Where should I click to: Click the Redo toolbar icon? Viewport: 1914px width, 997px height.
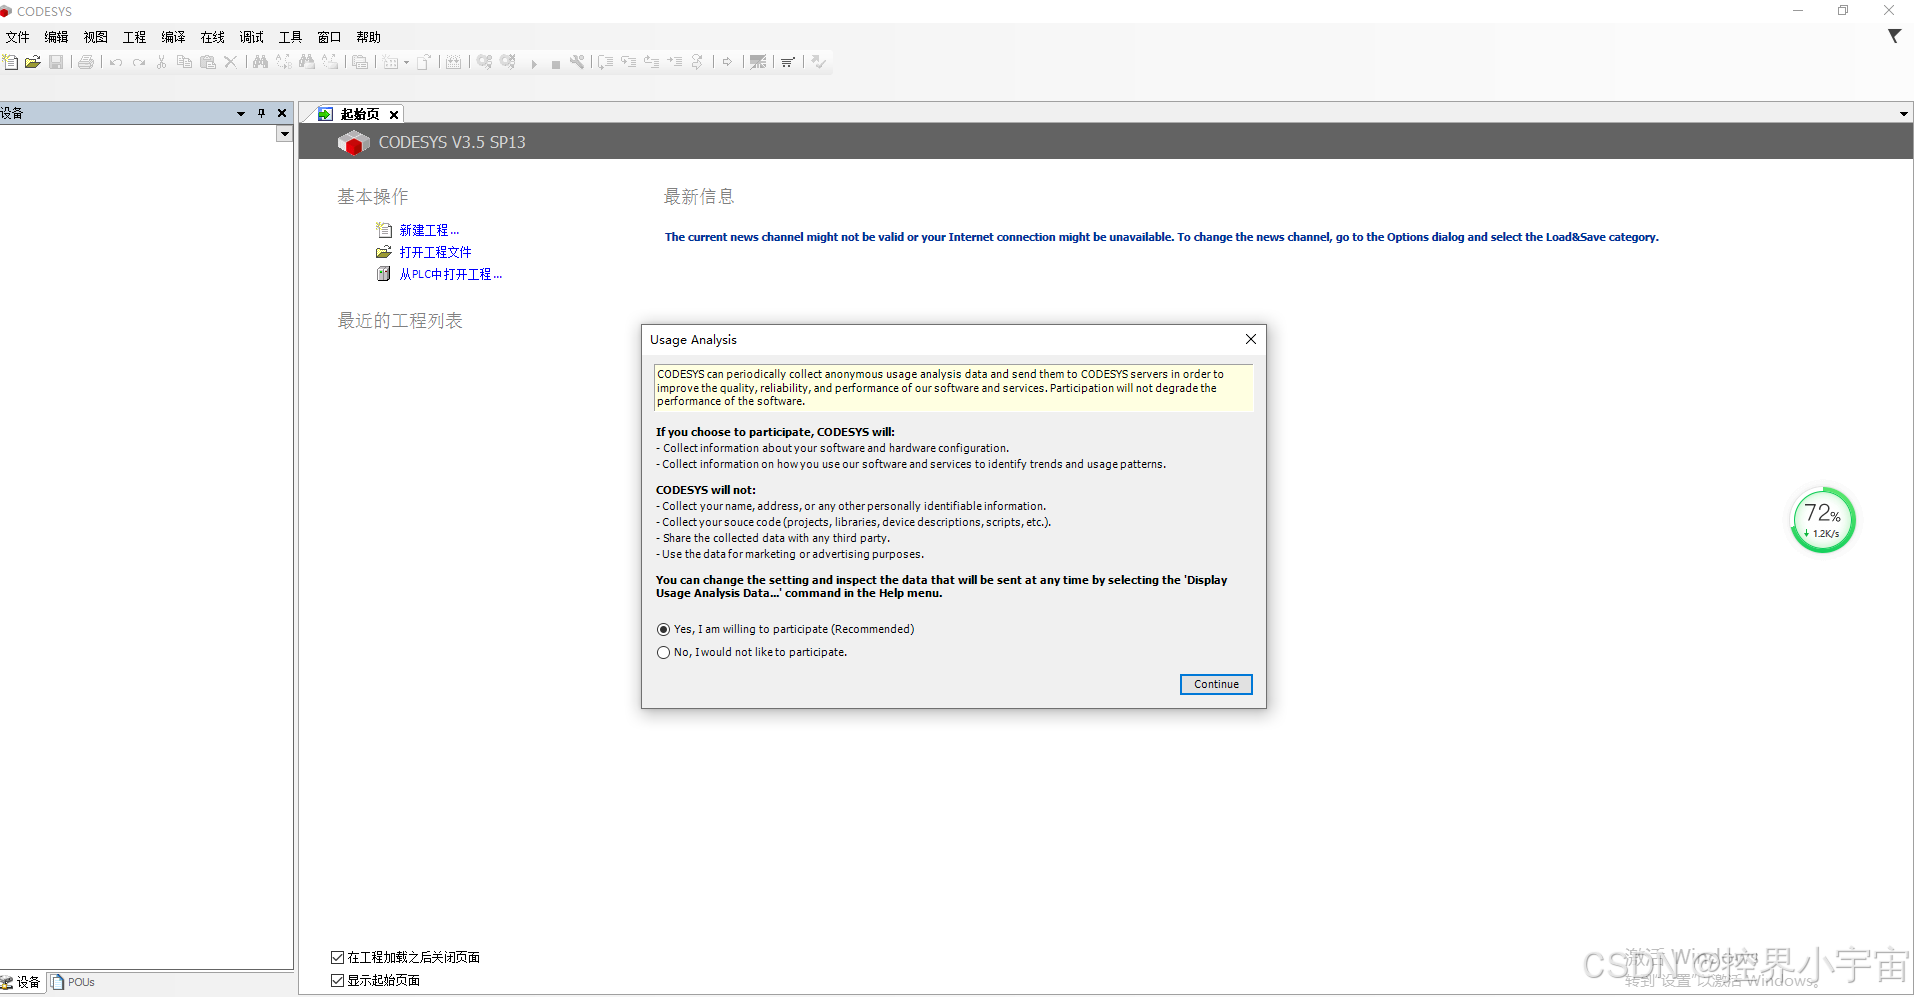pyautogui.click(x=139, y=62)
